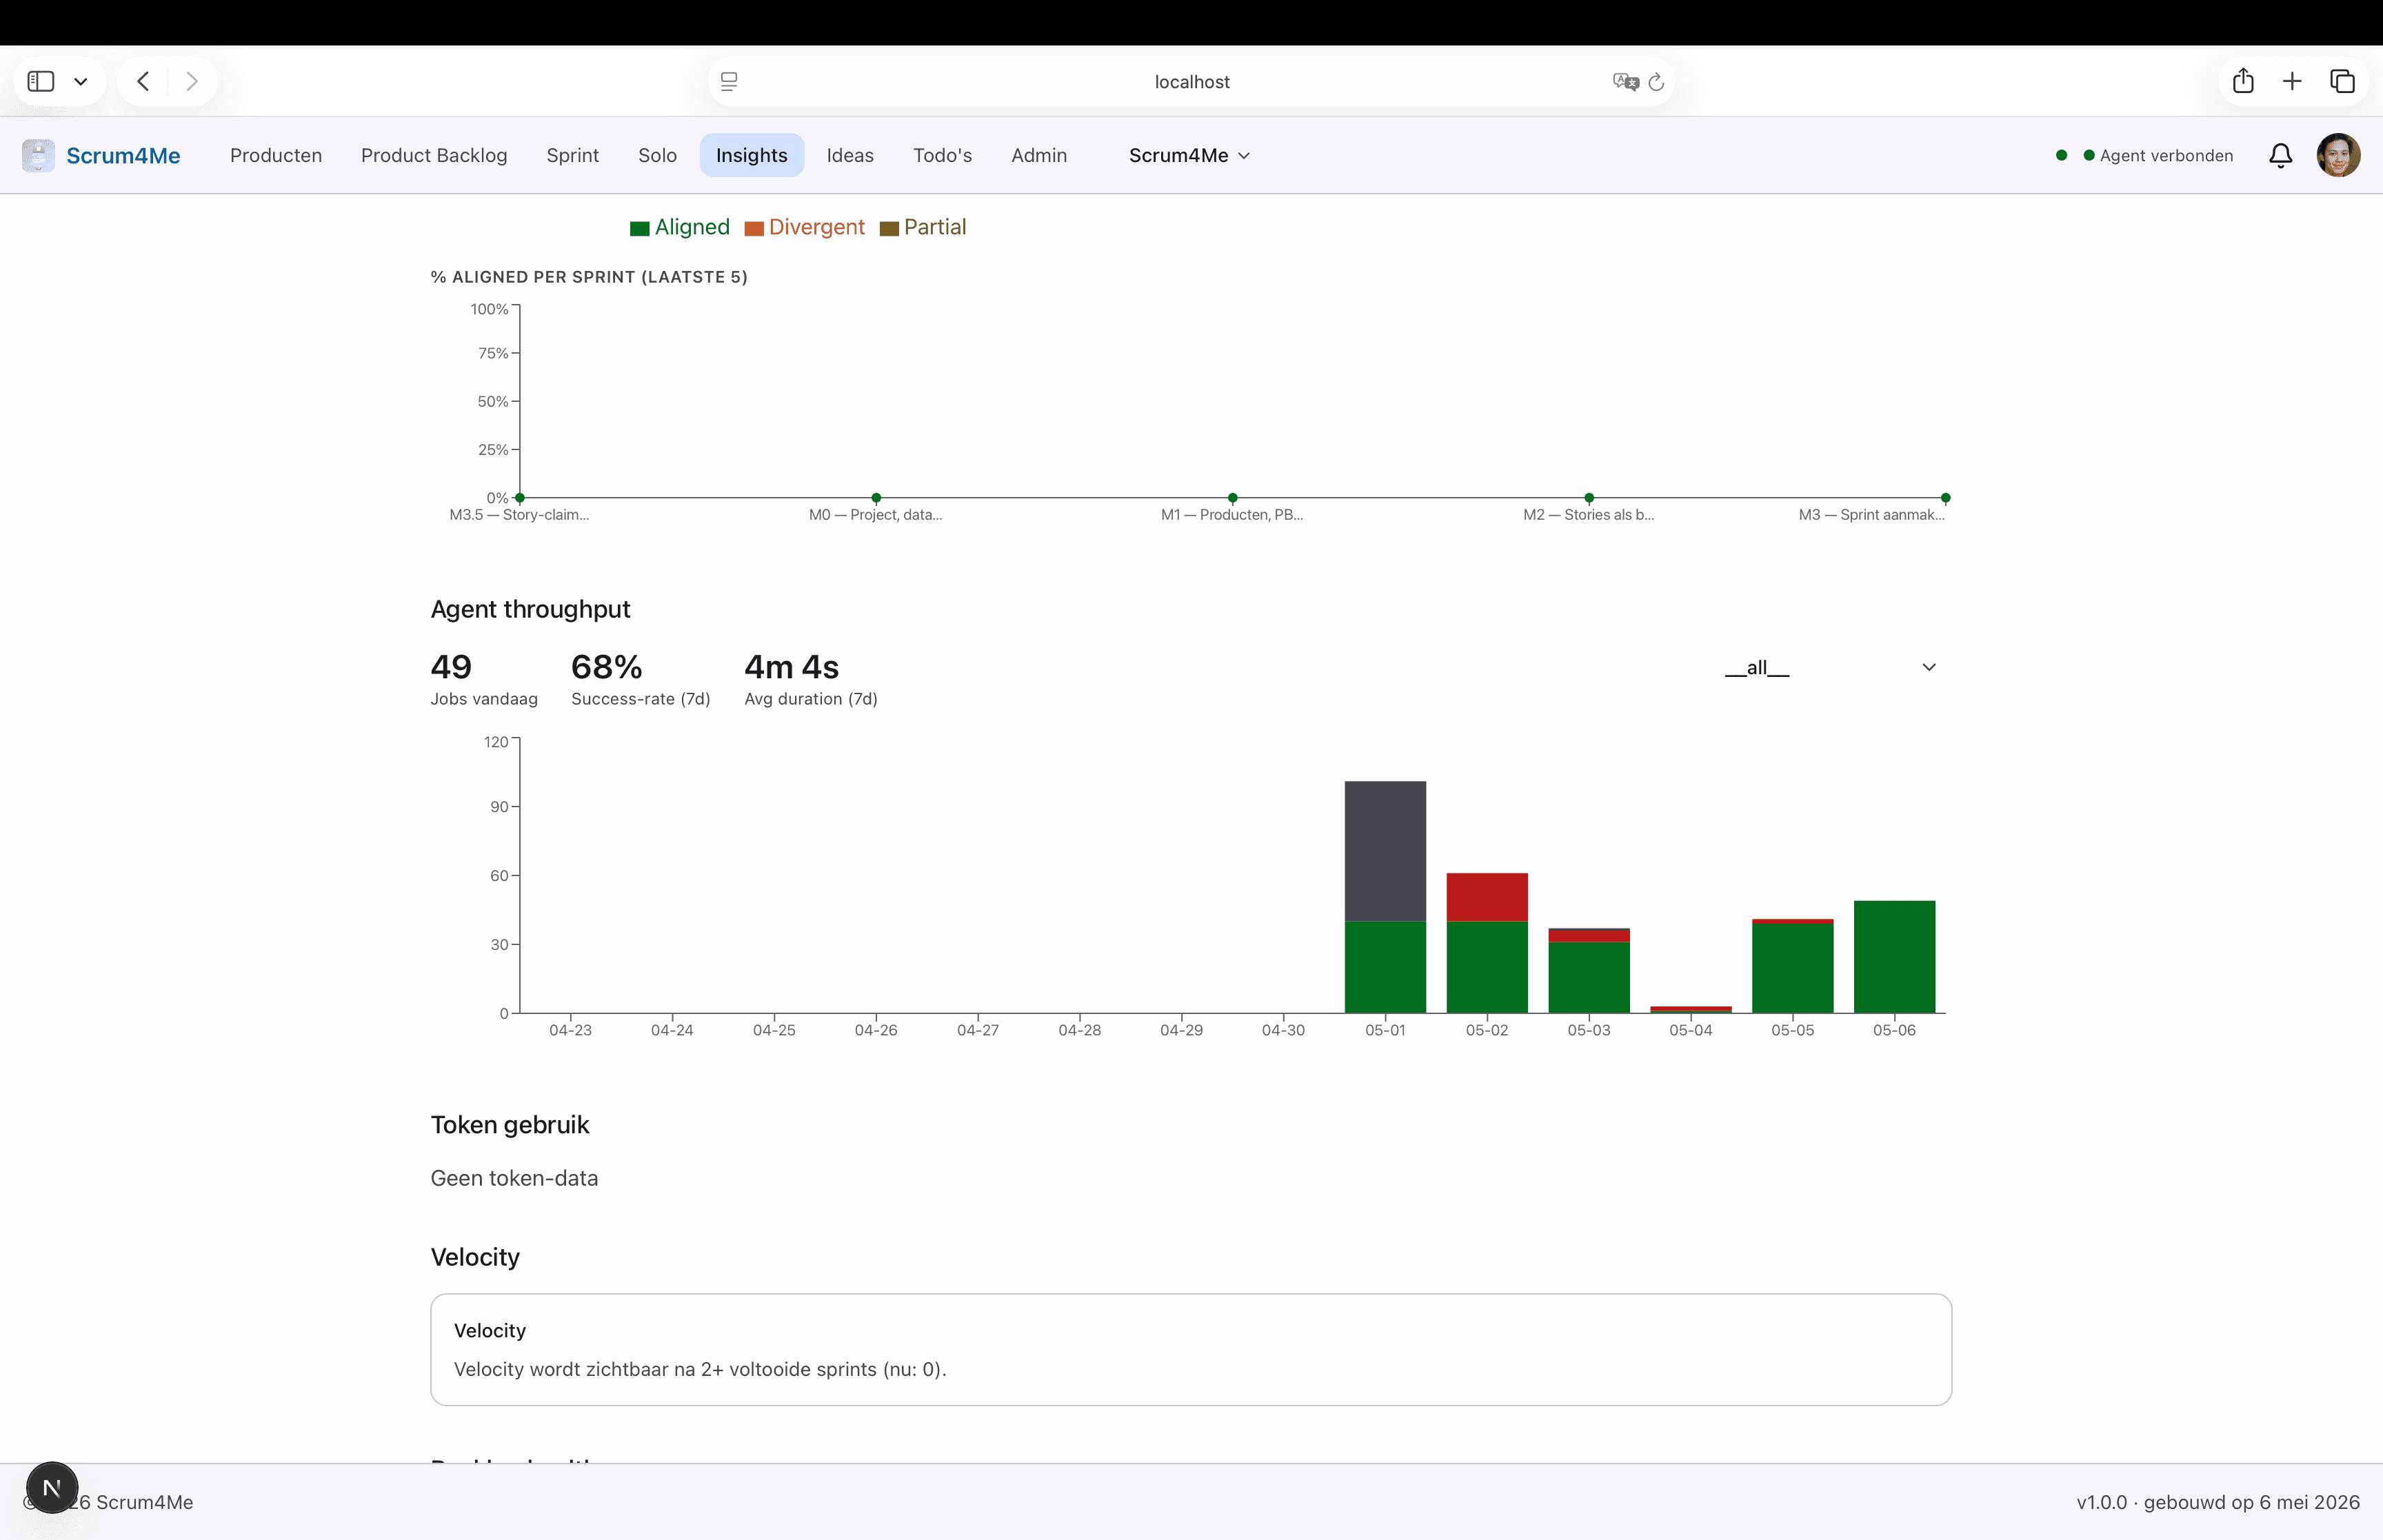Open a new tab with the plus icon

[2292, 81]
